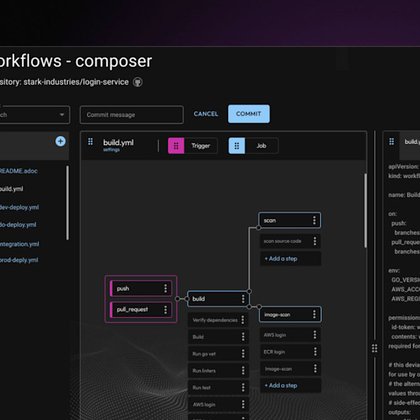Screen dimensions: 420x420
Task: Open the image-scan job options menu
Action: point(314,314)
